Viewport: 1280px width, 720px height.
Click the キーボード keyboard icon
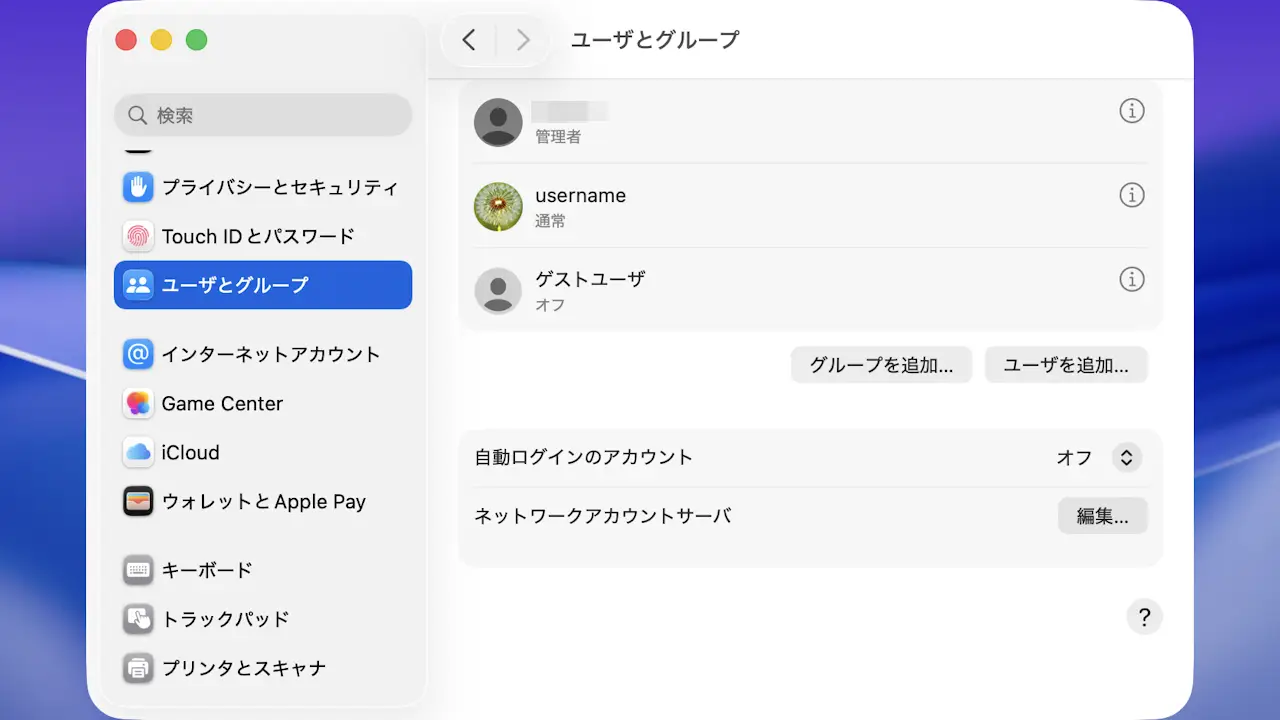[x=138, y=570]
